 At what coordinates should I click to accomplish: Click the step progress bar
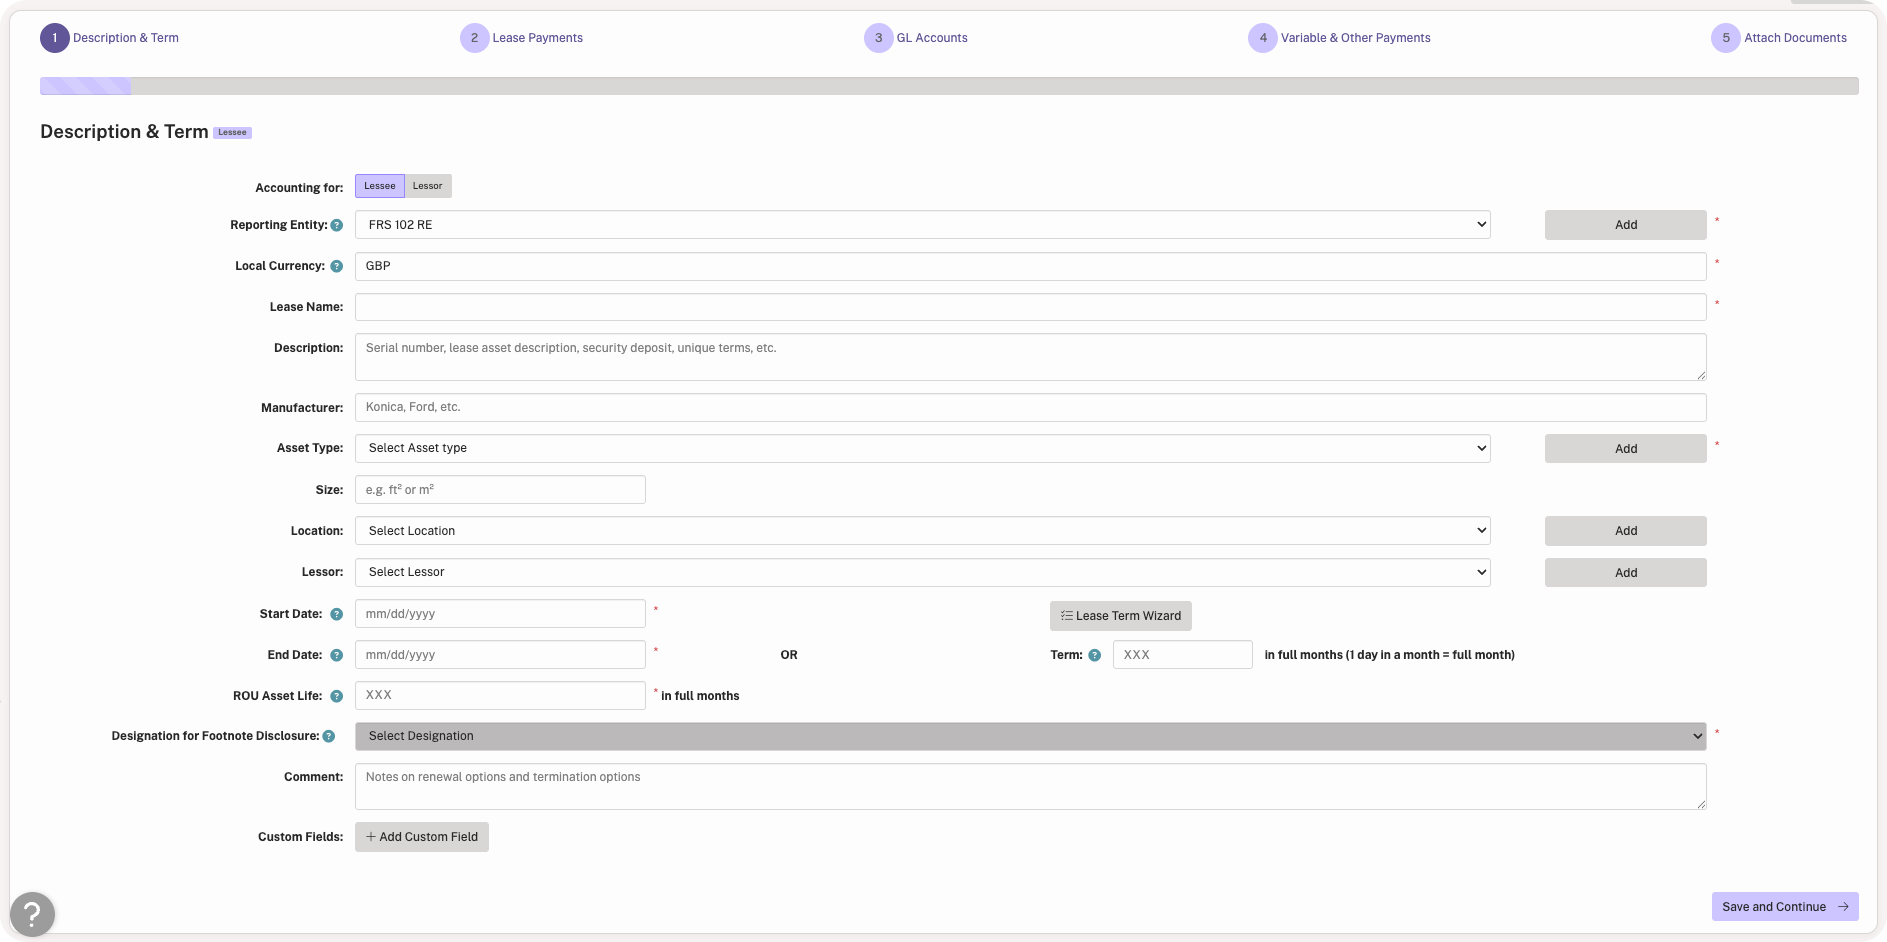tap(949, 86)
